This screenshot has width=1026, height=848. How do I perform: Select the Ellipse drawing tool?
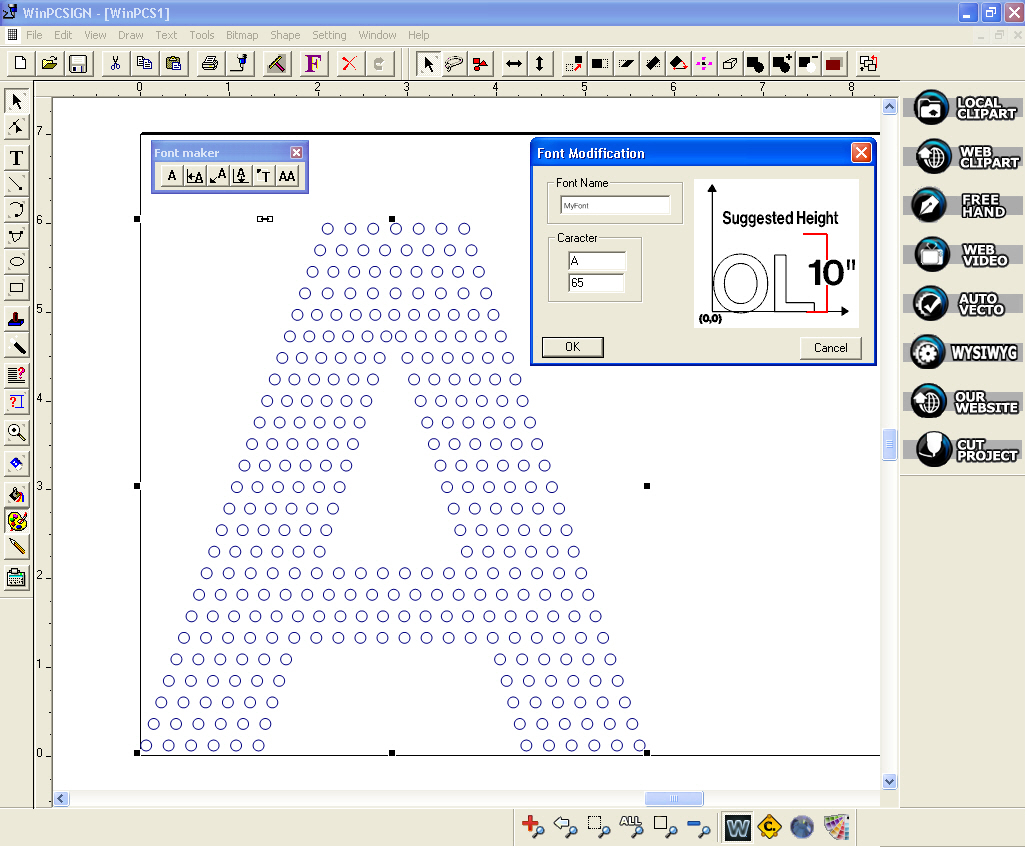click(x=16, y=261)
